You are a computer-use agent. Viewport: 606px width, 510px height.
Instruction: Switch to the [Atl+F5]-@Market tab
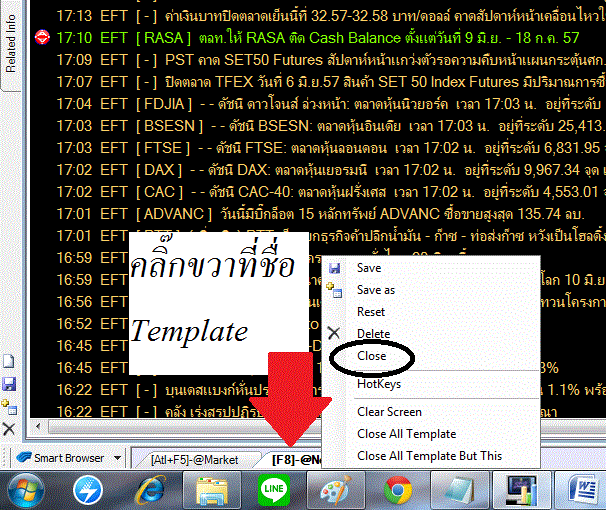coord(194,459)
